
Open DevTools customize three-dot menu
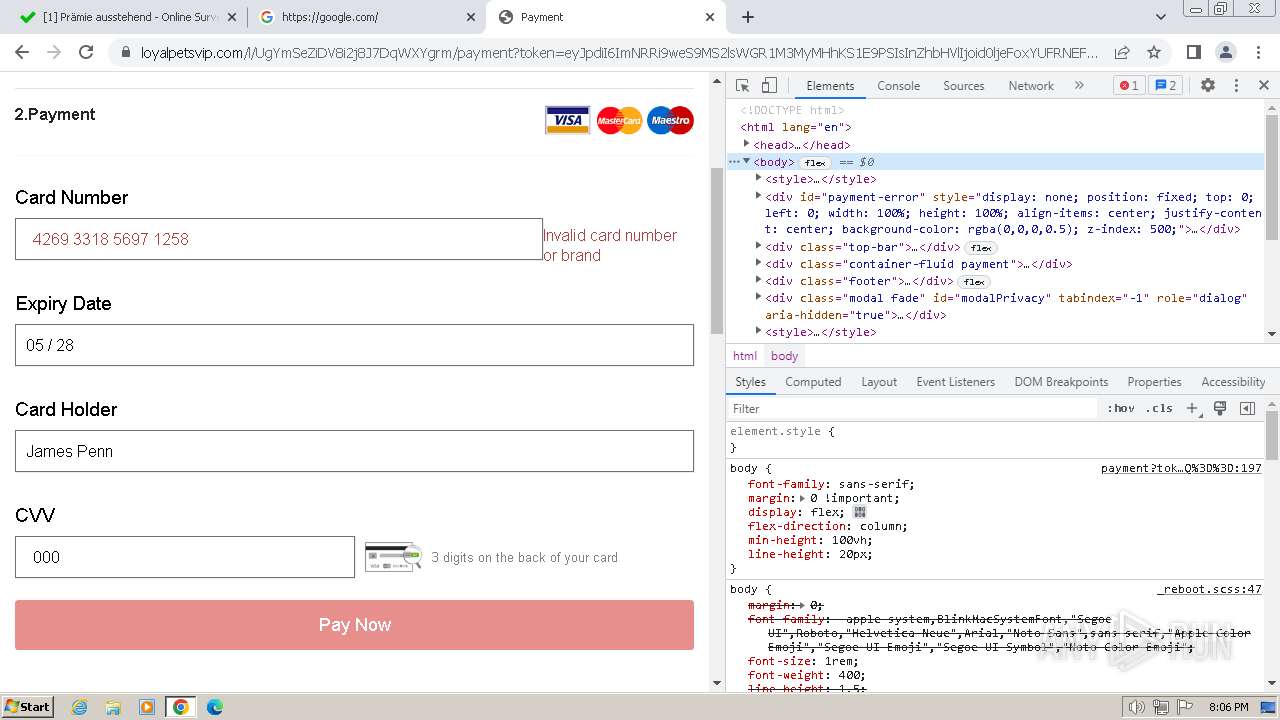(1236, 86)
